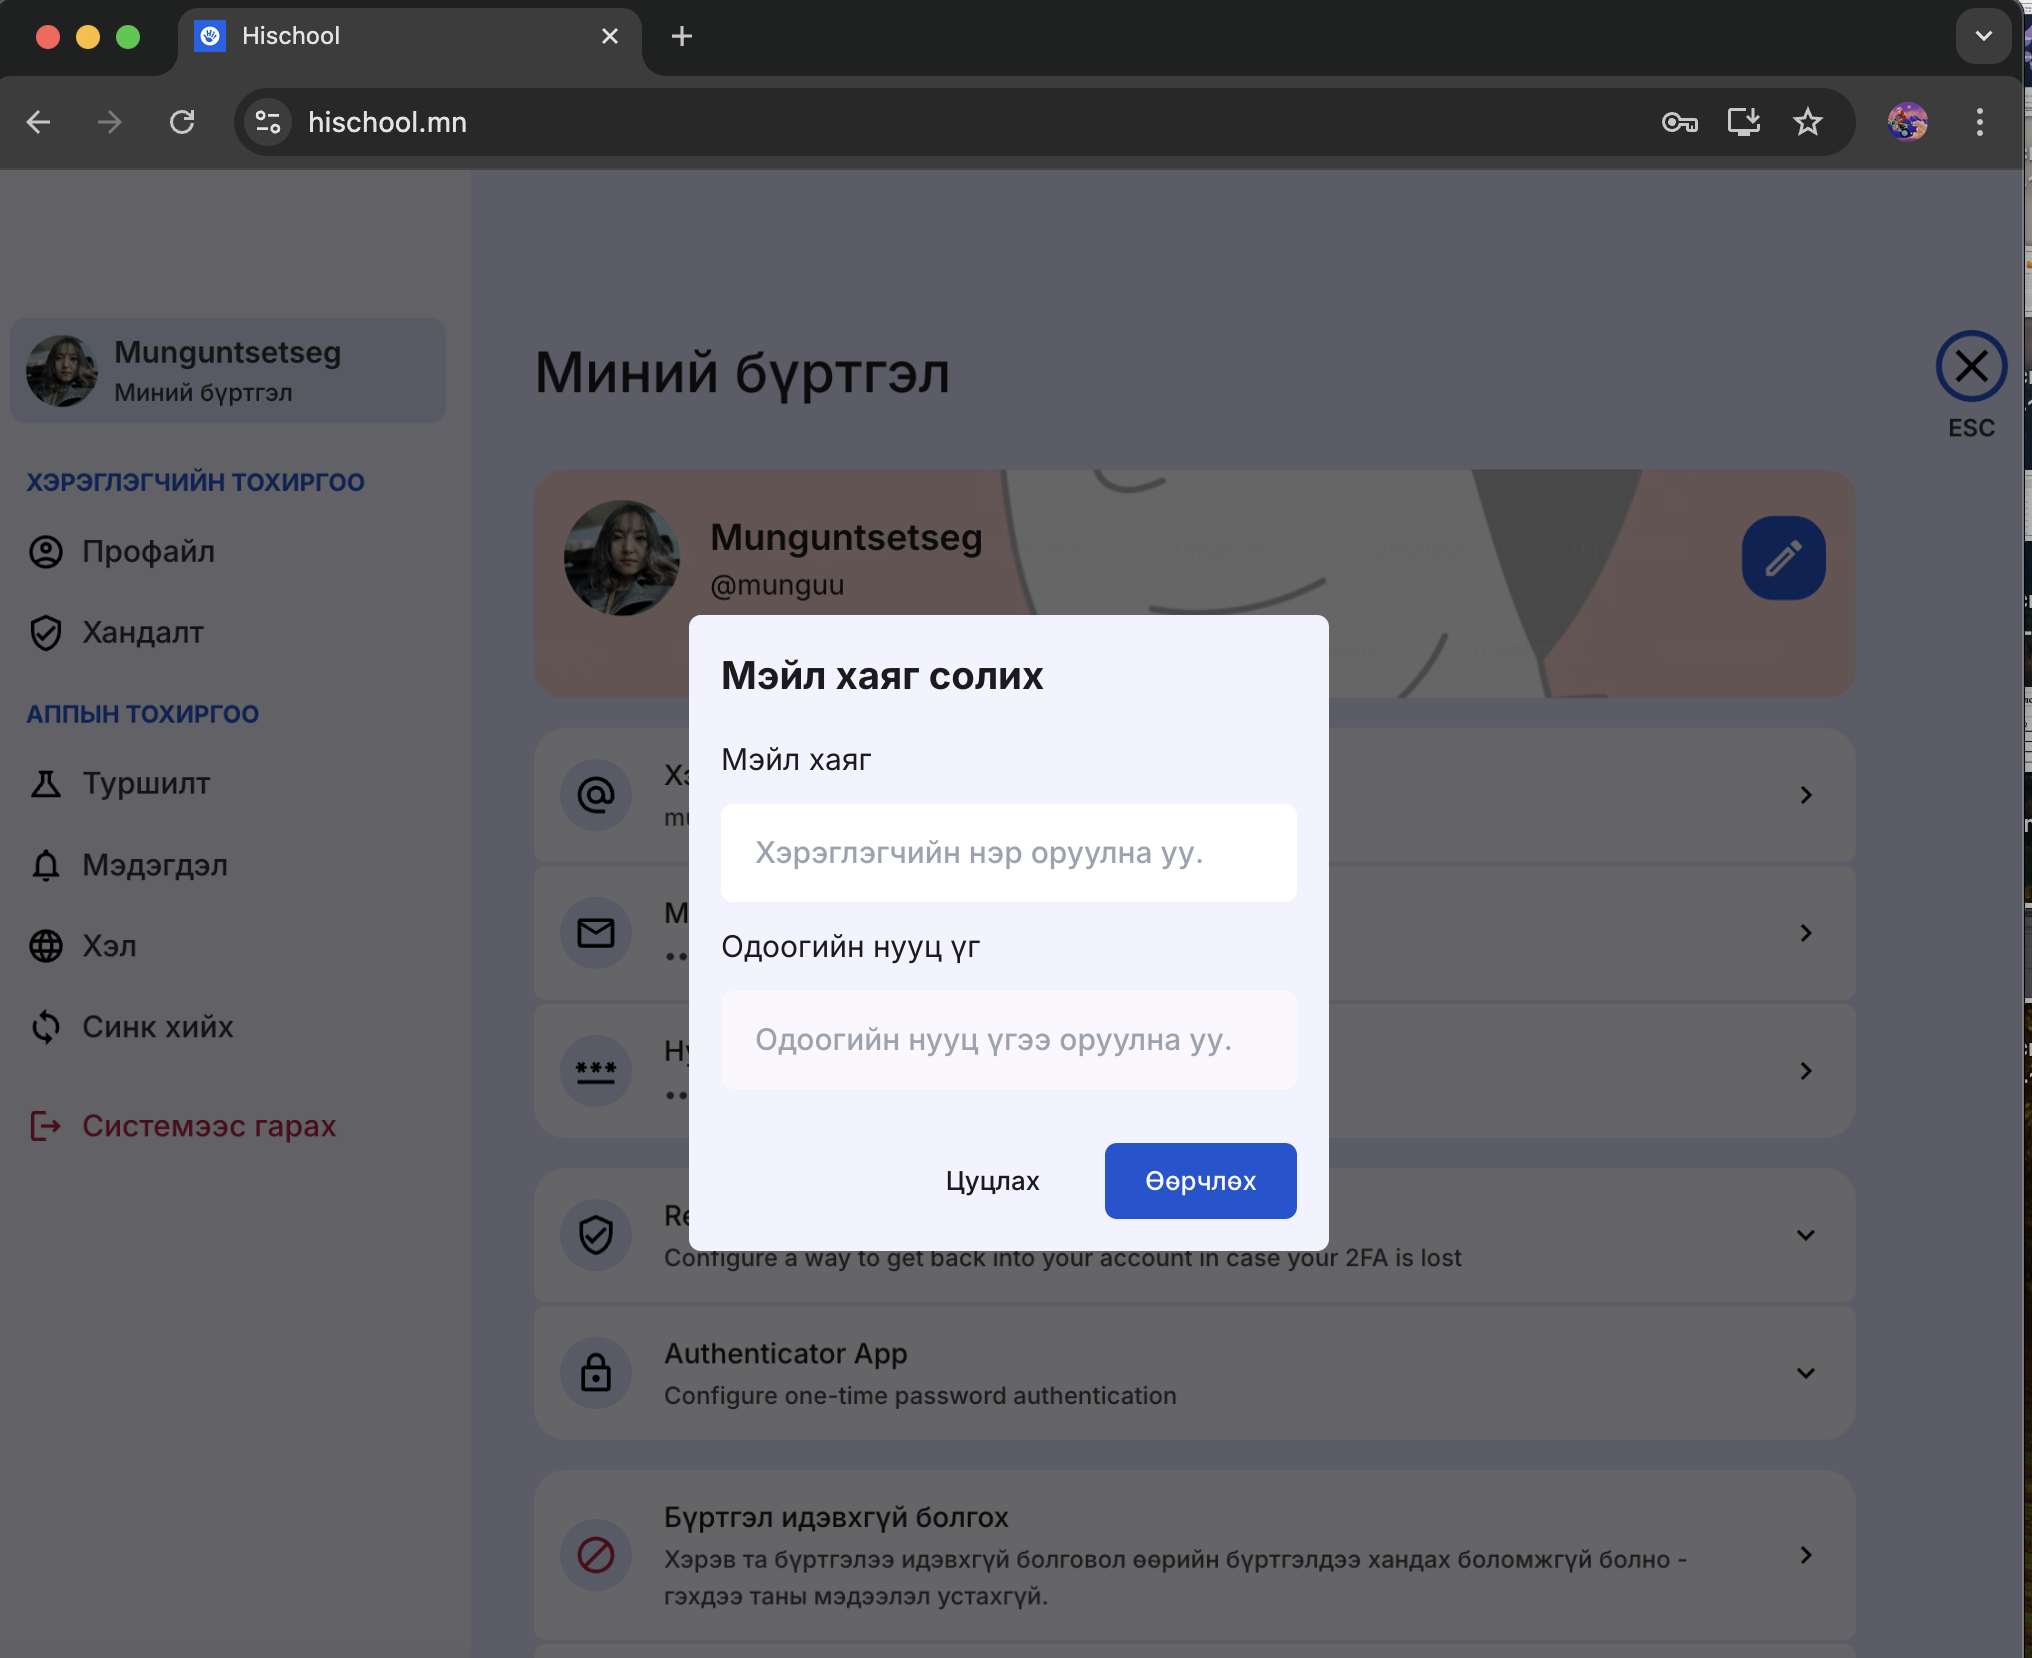Click the password key icon in address bar
Viewport: 2032px width, 1658px height.
click(x=1679, y=122)
